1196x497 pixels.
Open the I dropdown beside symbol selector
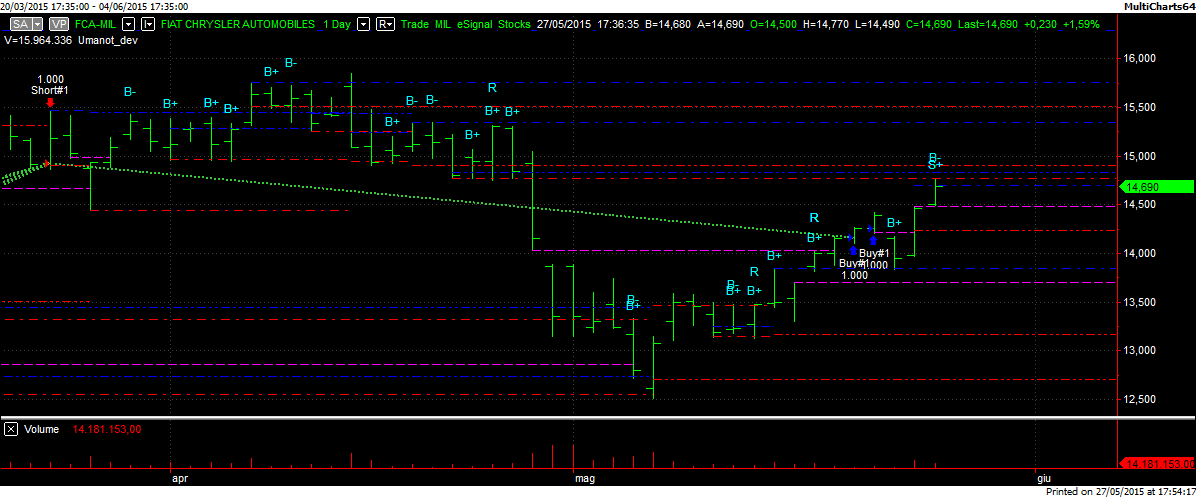pyautogui.click(x=147, y=23)
